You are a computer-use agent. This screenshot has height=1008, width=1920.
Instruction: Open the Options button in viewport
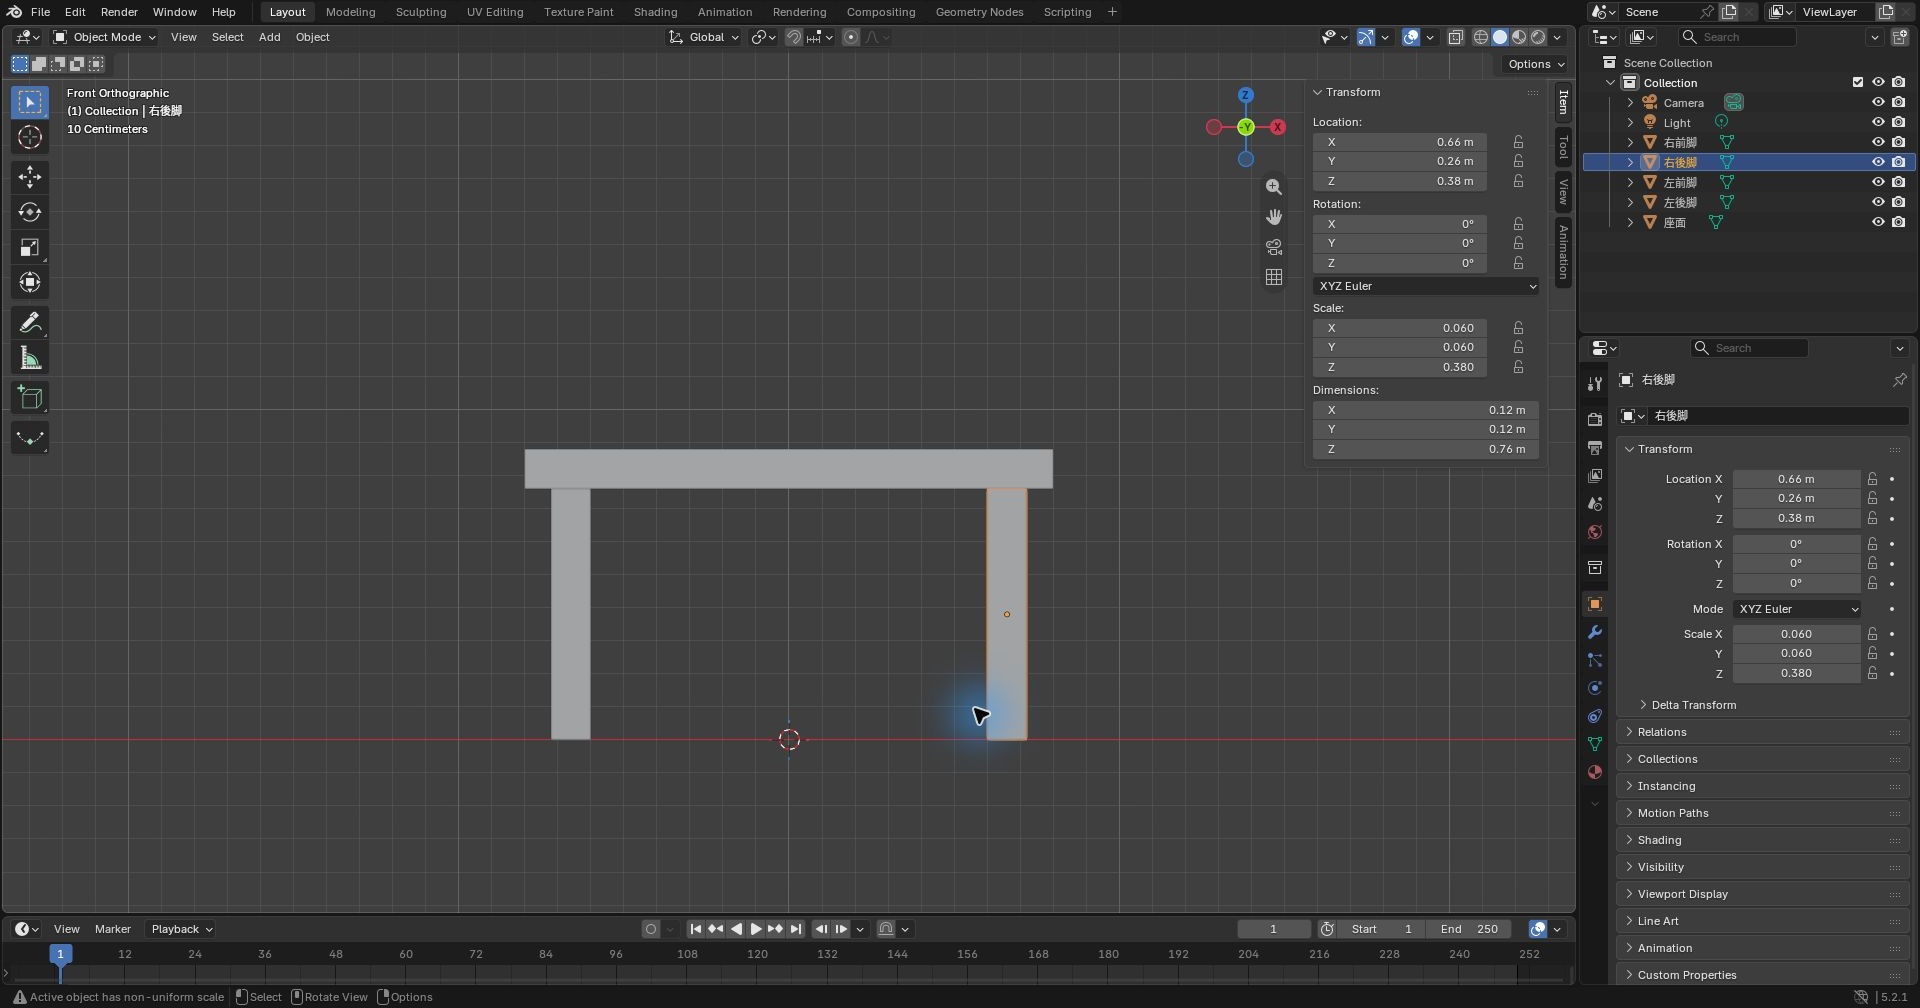click(1535, 64)
